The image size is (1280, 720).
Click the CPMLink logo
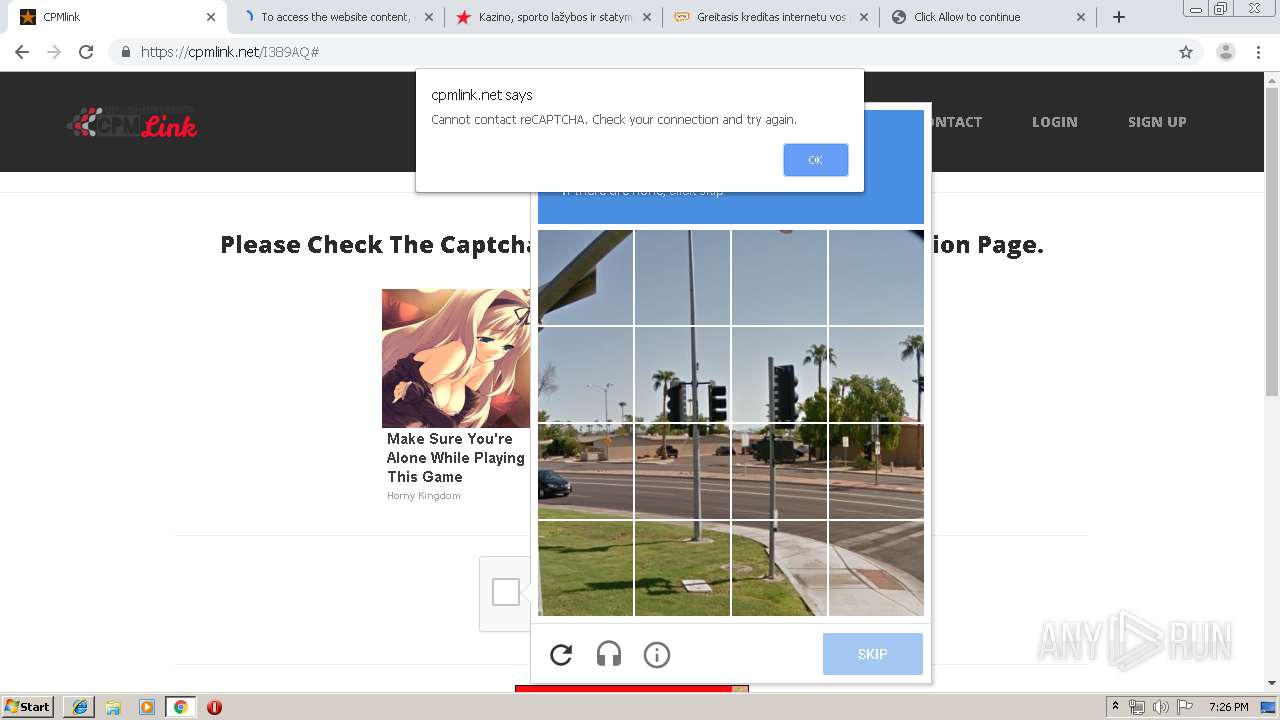132,122
